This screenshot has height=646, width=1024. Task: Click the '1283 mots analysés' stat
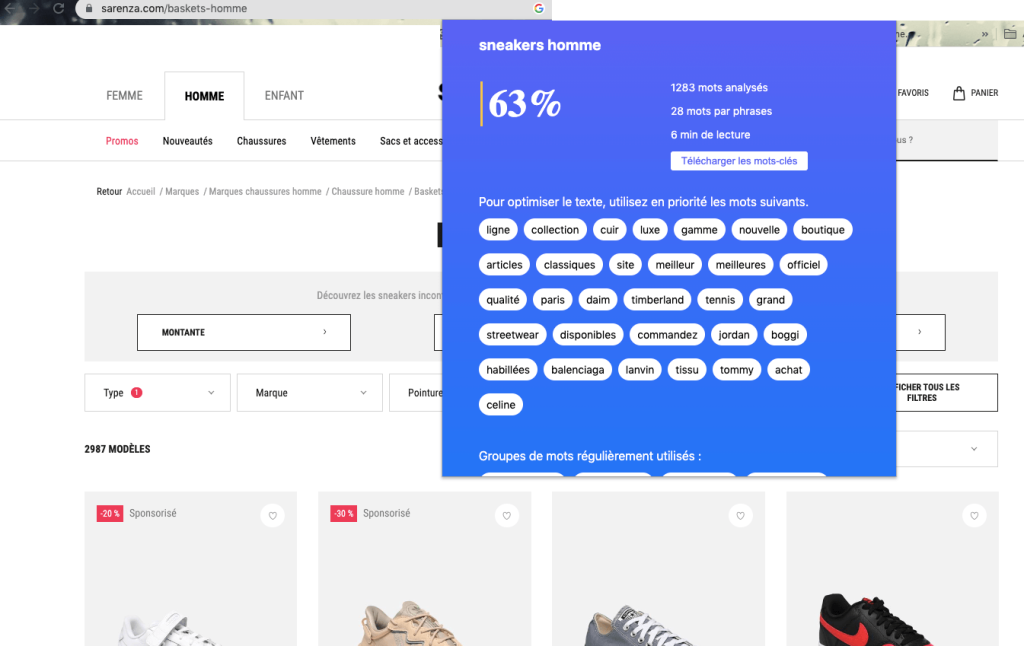[719, 88]
